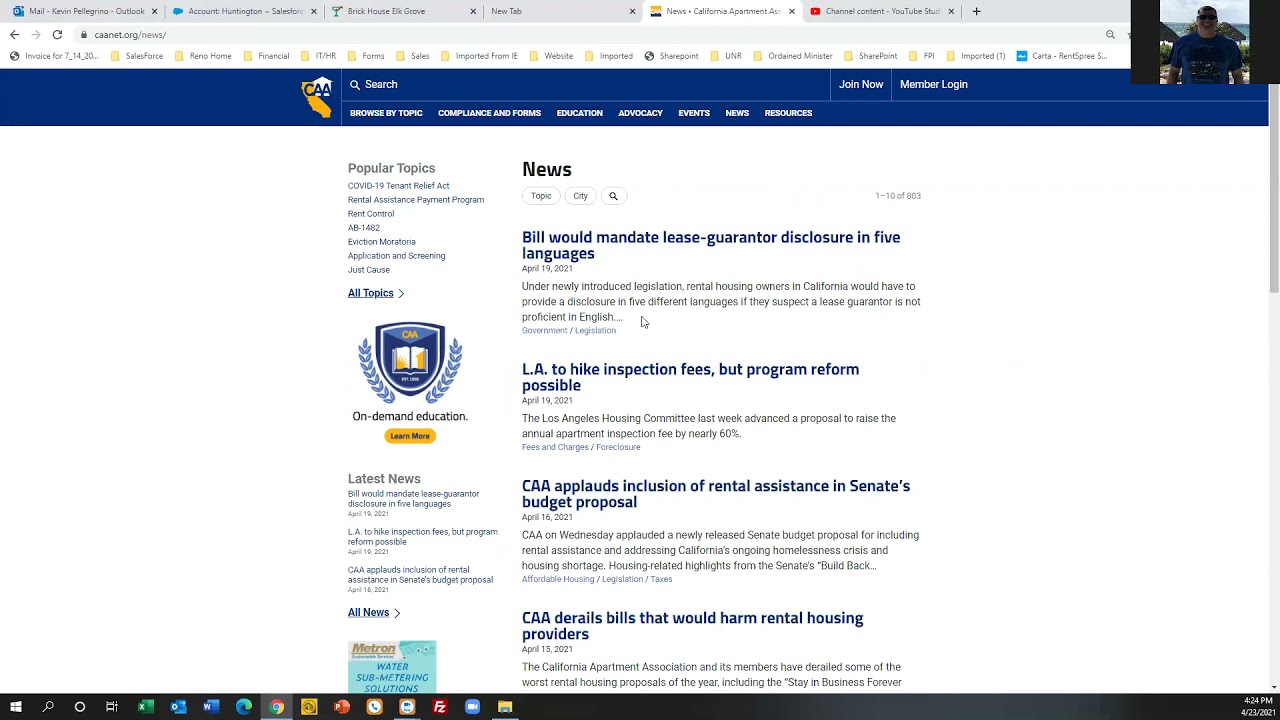Click the Fees and Charges category tag
Screen dimensions: 1280x720
(x=555, y=447)
